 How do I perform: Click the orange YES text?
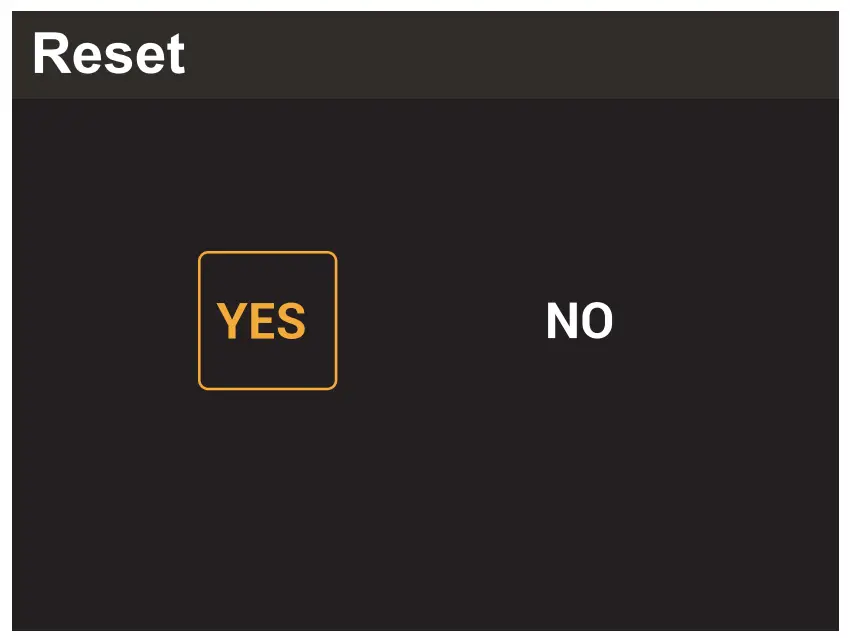pyautogui.click(x=261, y=322)
